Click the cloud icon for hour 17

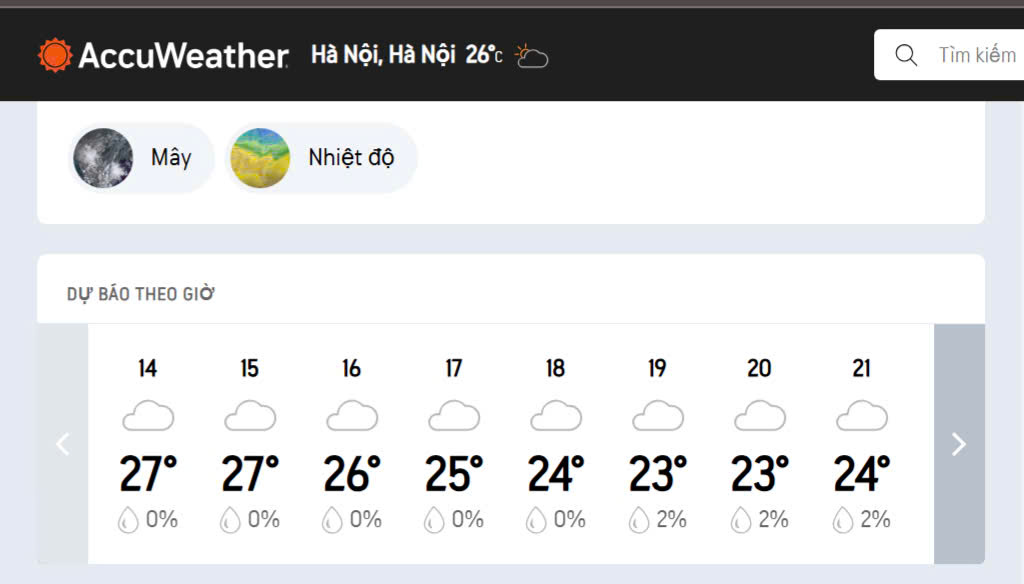[x=454, y=415]
